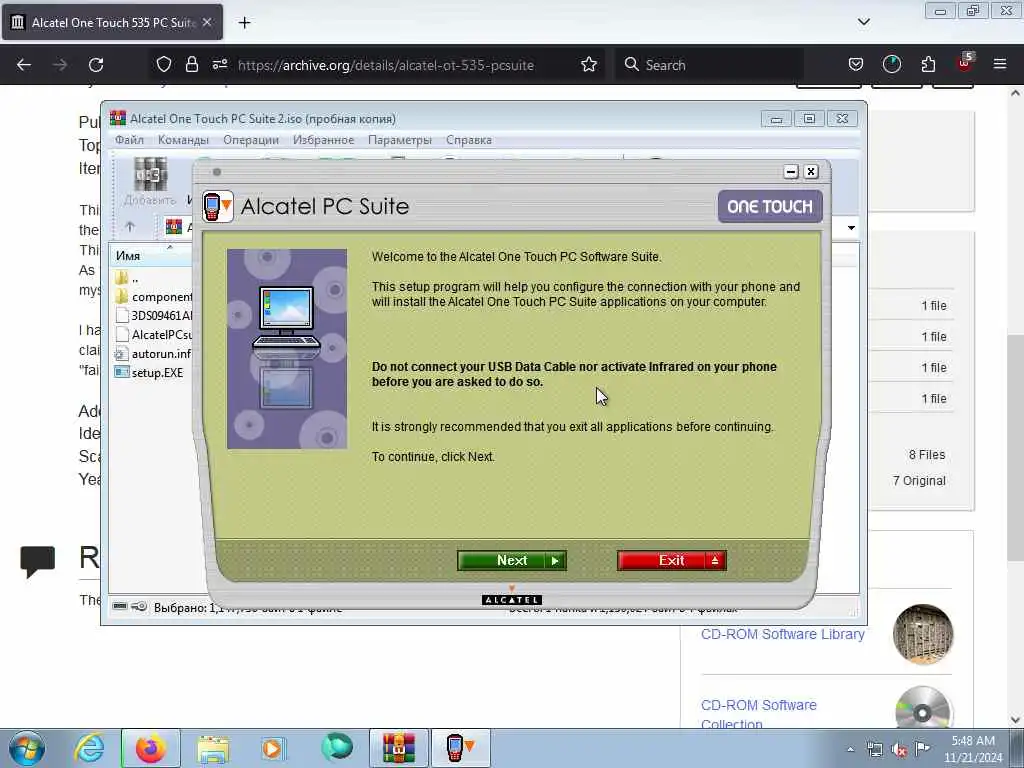Screen dimensions: 1024x768
Task: Open the Firefox extensions puzzle icon
Action: pyautogui.click(x=928, y=65)
